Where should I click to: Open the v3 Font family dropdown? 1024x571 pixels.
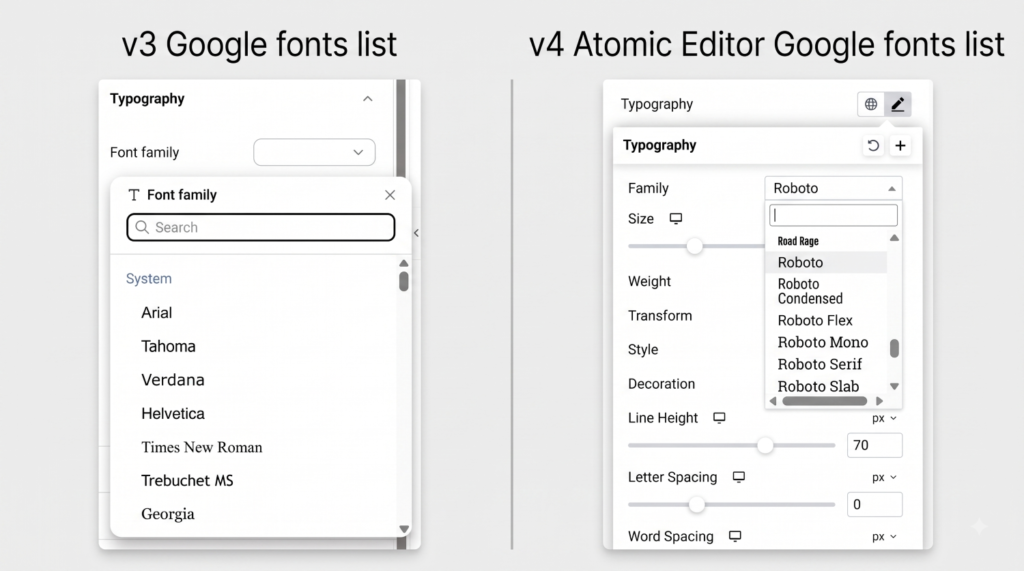click(314, 152)
